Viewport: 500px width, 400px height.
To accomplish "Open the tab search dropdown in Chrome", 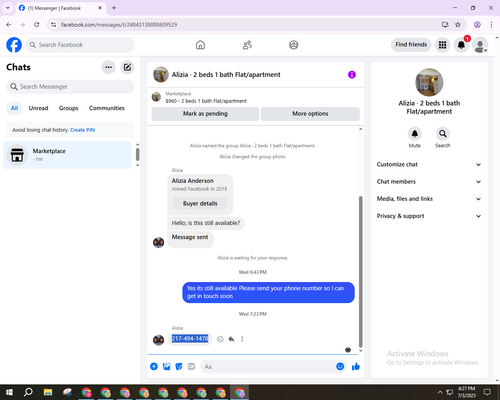I will point(8,8).
